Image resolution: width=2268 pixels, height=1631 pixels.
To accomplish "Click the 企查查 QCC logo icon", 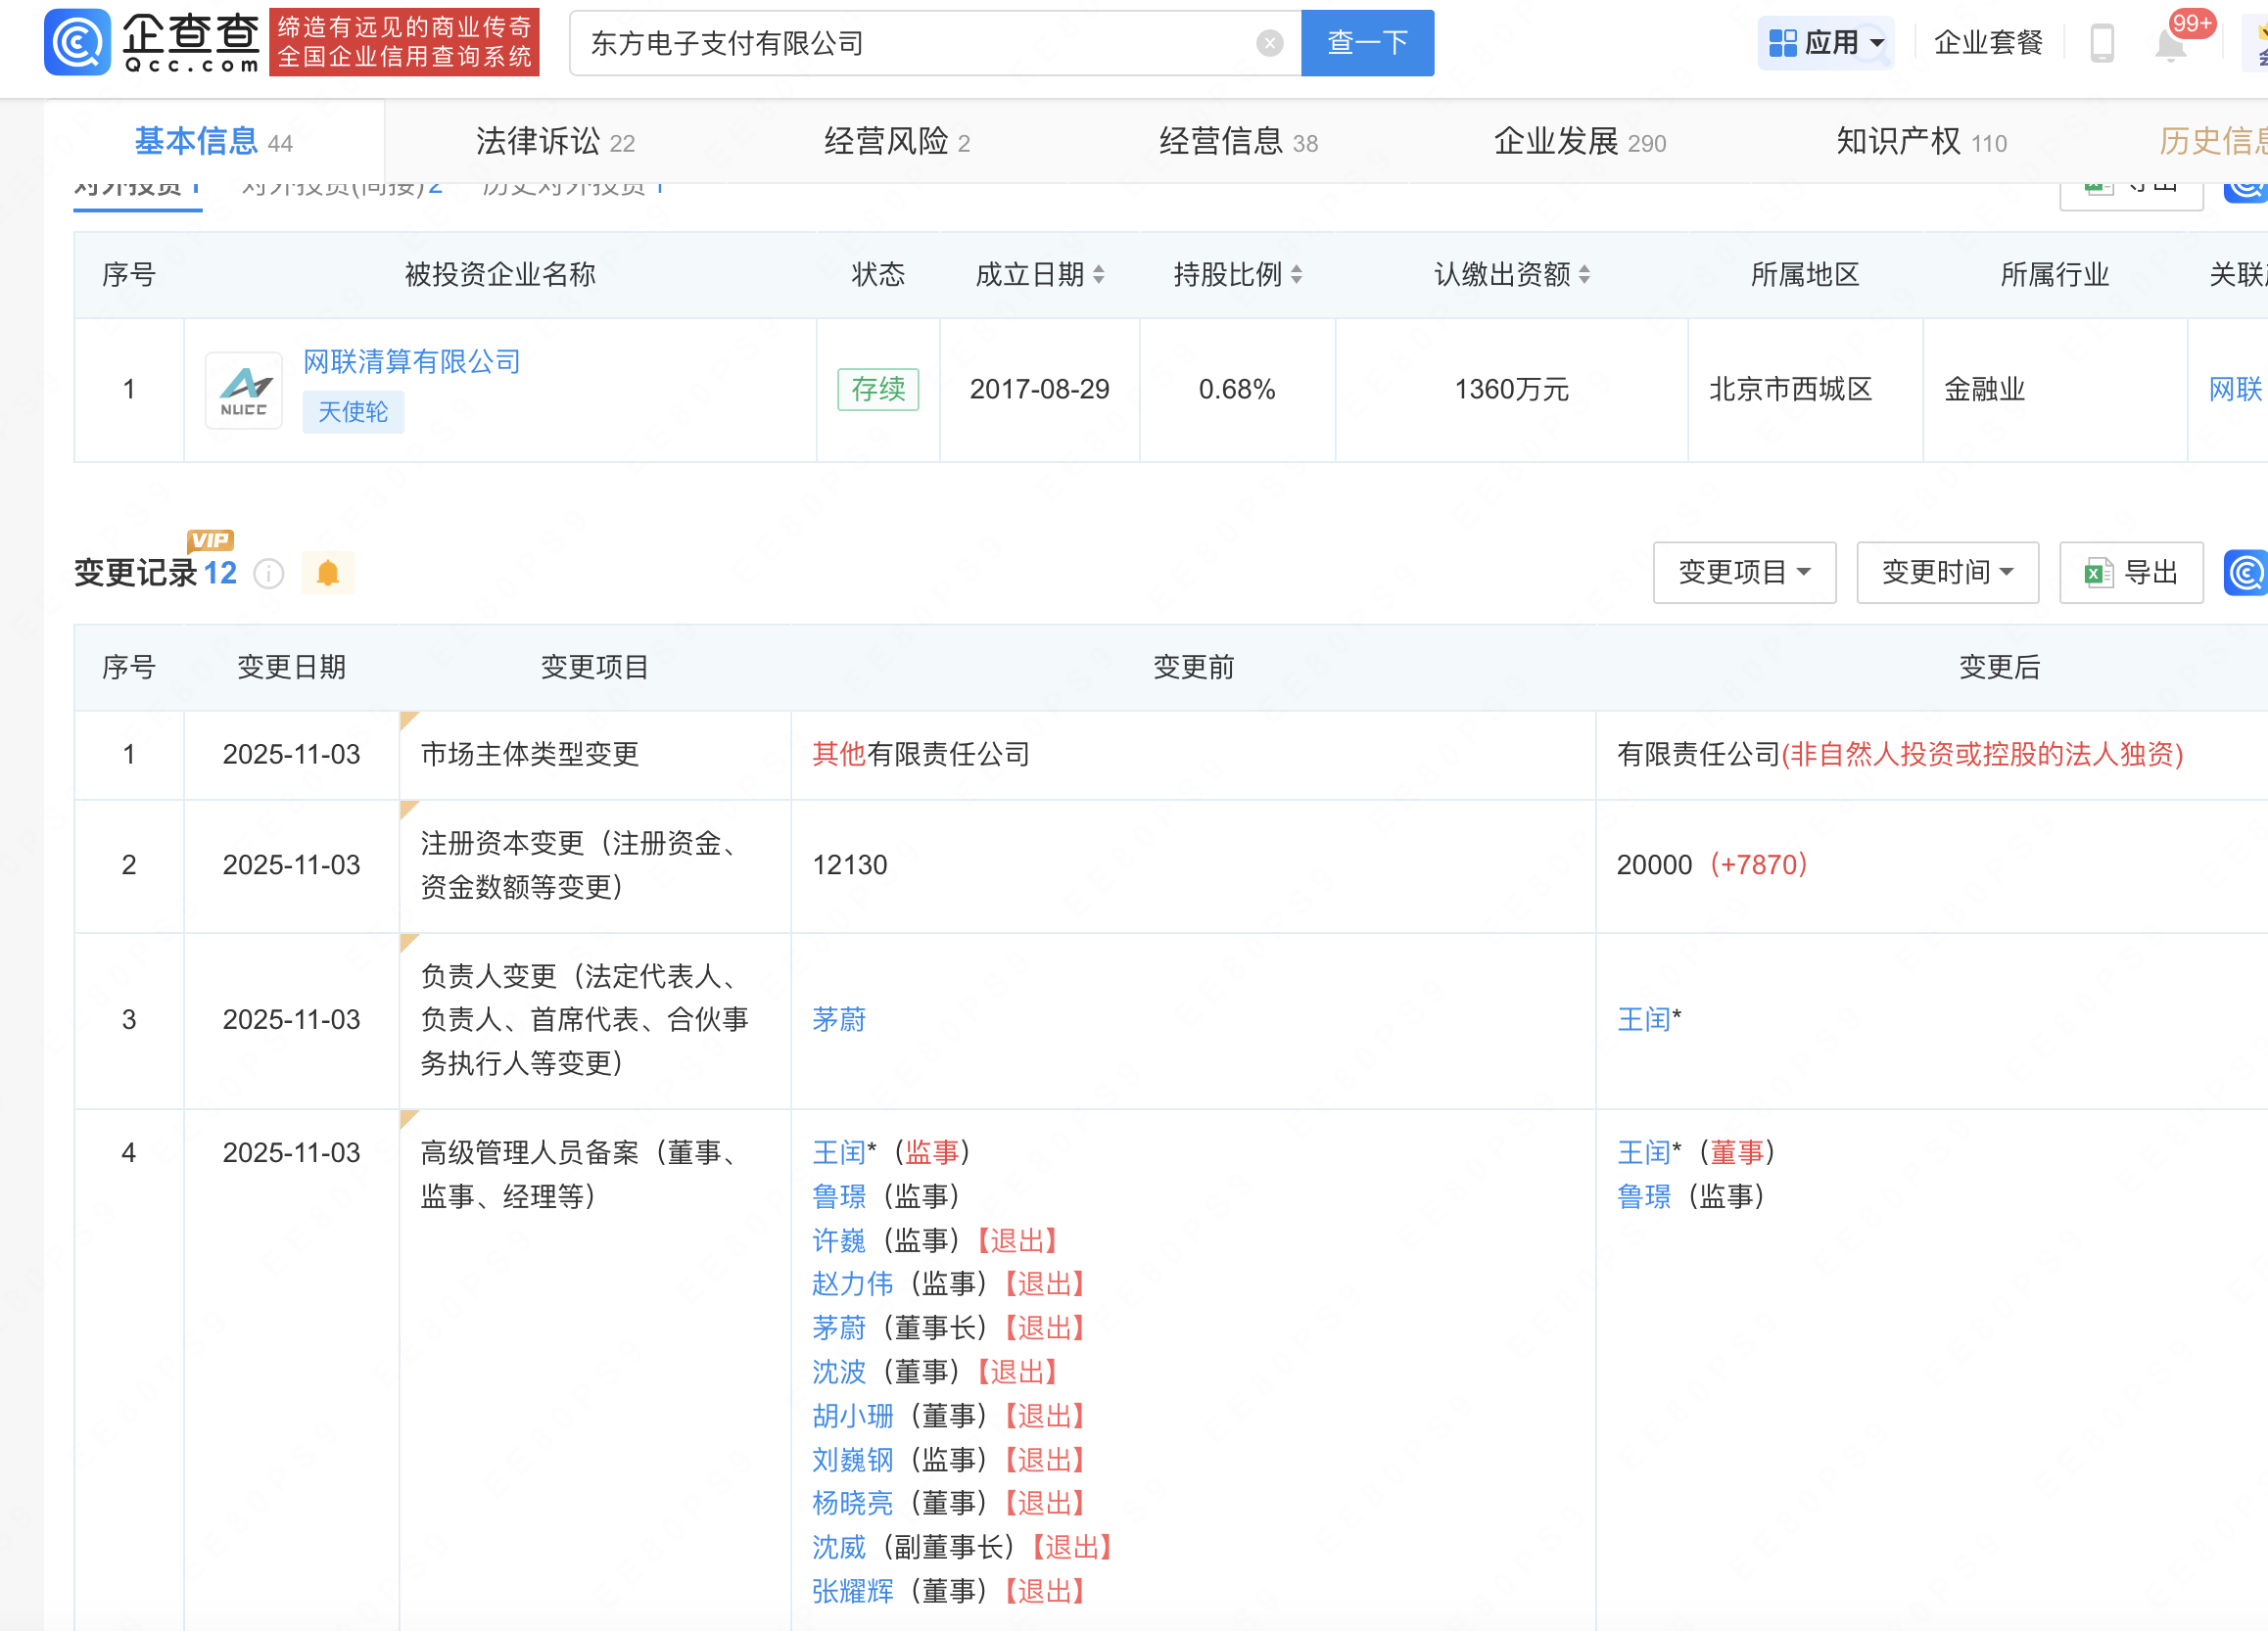I will (x=78, y=42).
